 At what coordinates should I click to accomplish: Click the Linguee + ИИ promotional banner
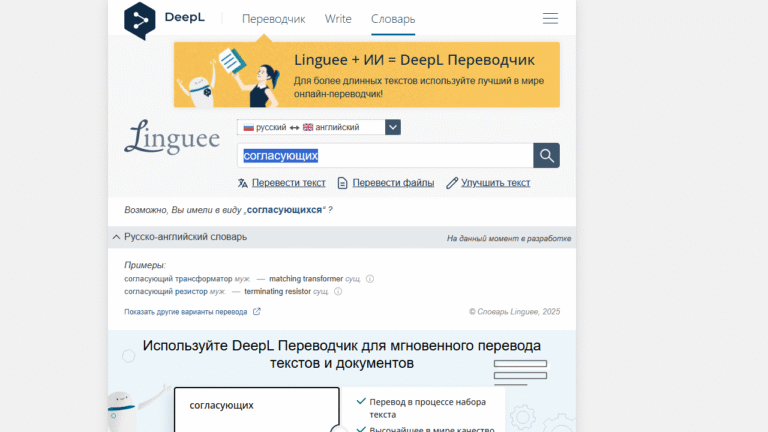coord(366,75)
